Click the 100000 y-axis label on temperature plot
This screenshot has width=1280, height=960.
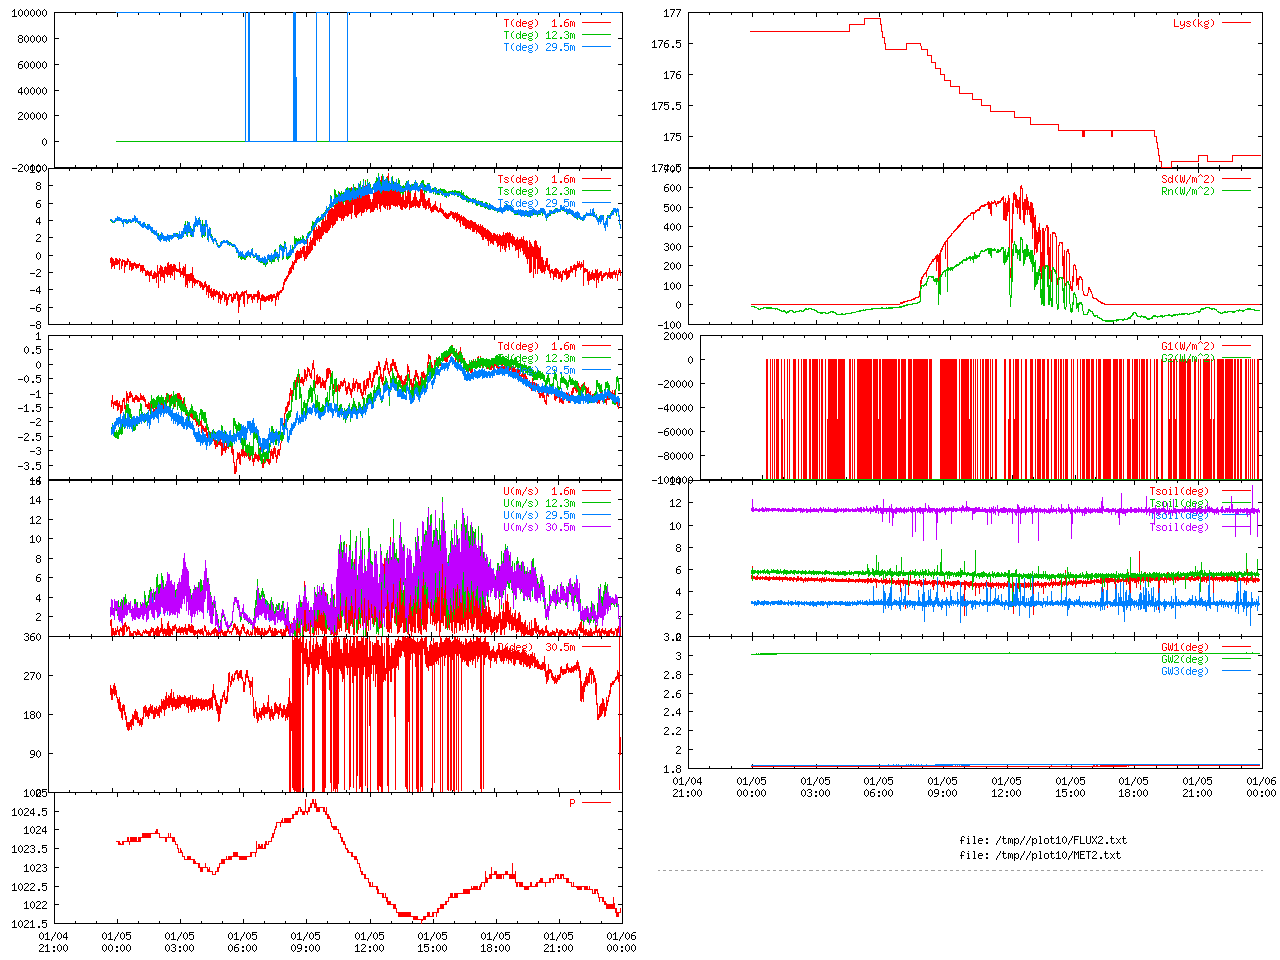pos(29,14)
